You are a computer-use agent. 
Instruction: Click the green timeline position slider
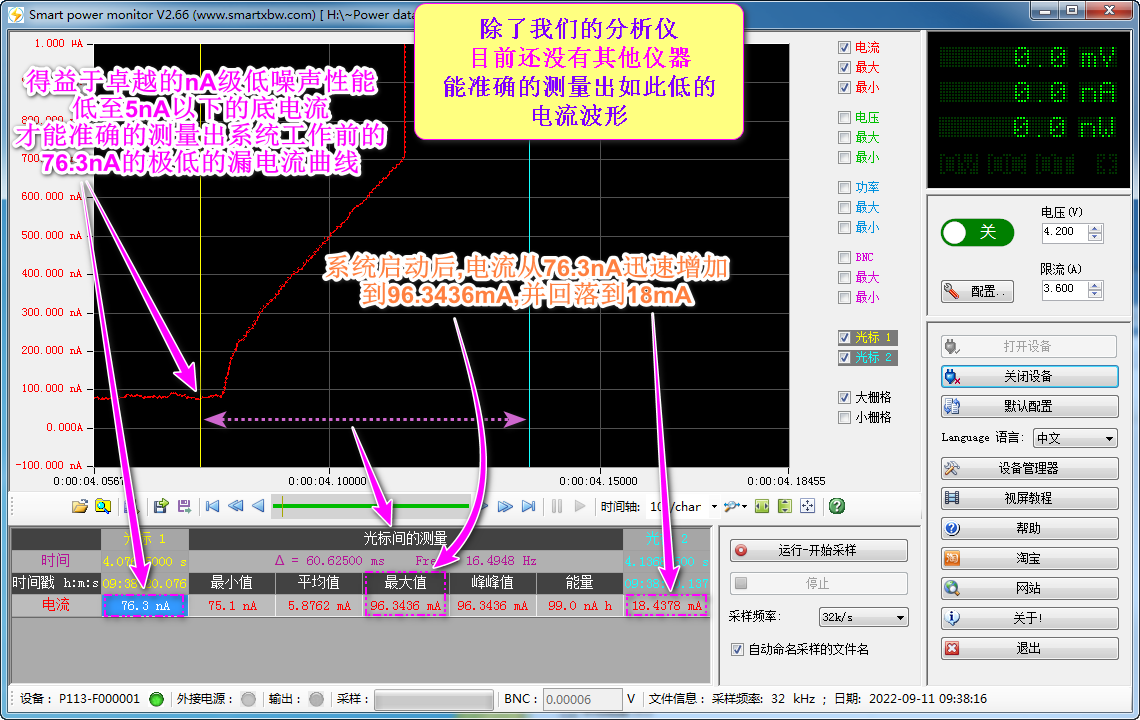(370, 506)
